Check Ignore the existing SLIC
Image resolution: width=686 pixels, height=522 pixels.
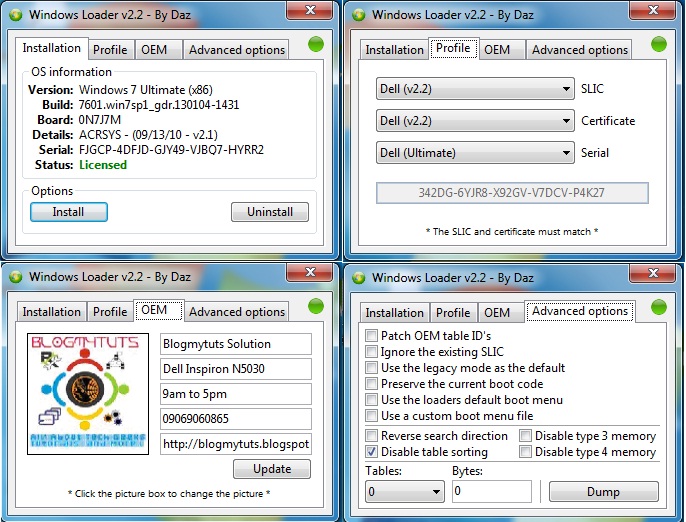pyautogui.click(x=371, y=352)
